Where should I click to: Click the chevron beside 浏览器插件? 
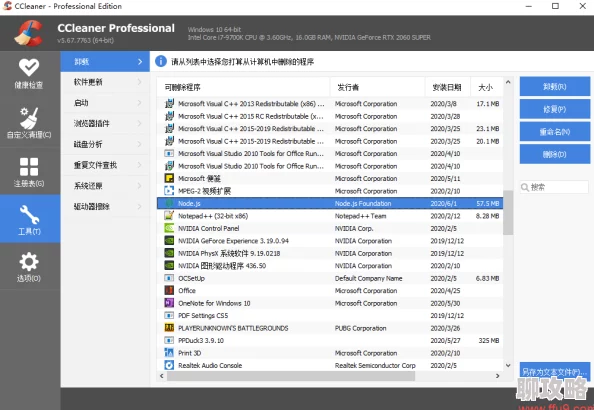[139, 124]
